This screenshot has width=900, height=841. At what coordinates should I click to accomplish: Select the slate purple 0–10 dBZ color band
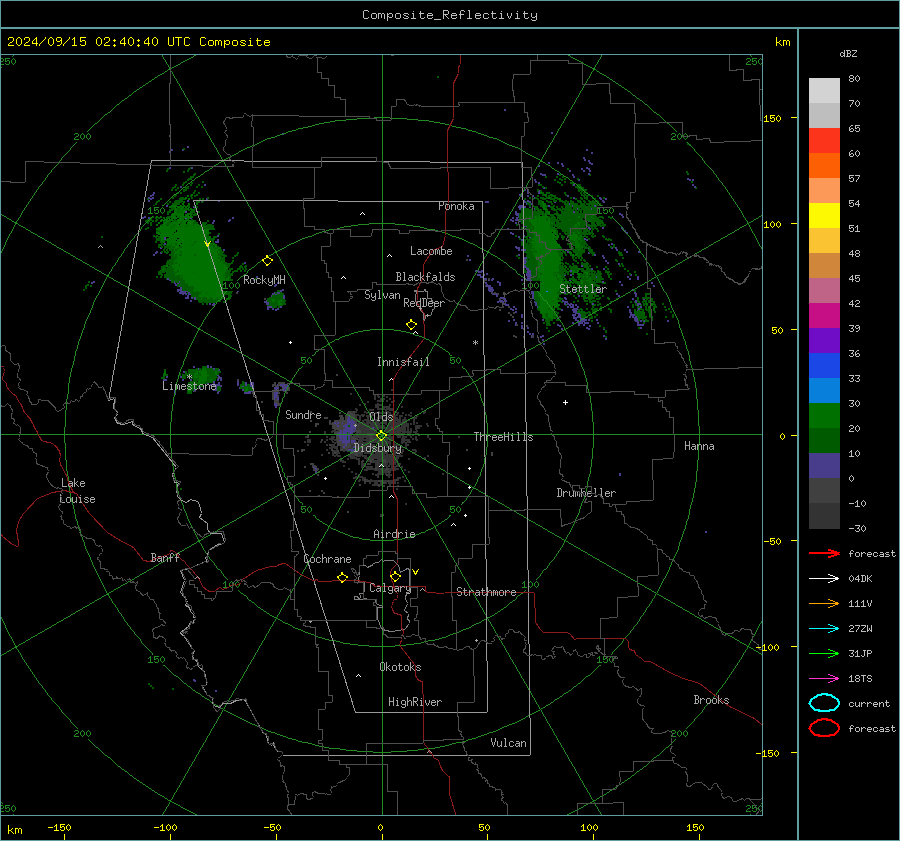click(x=824, y=466)
